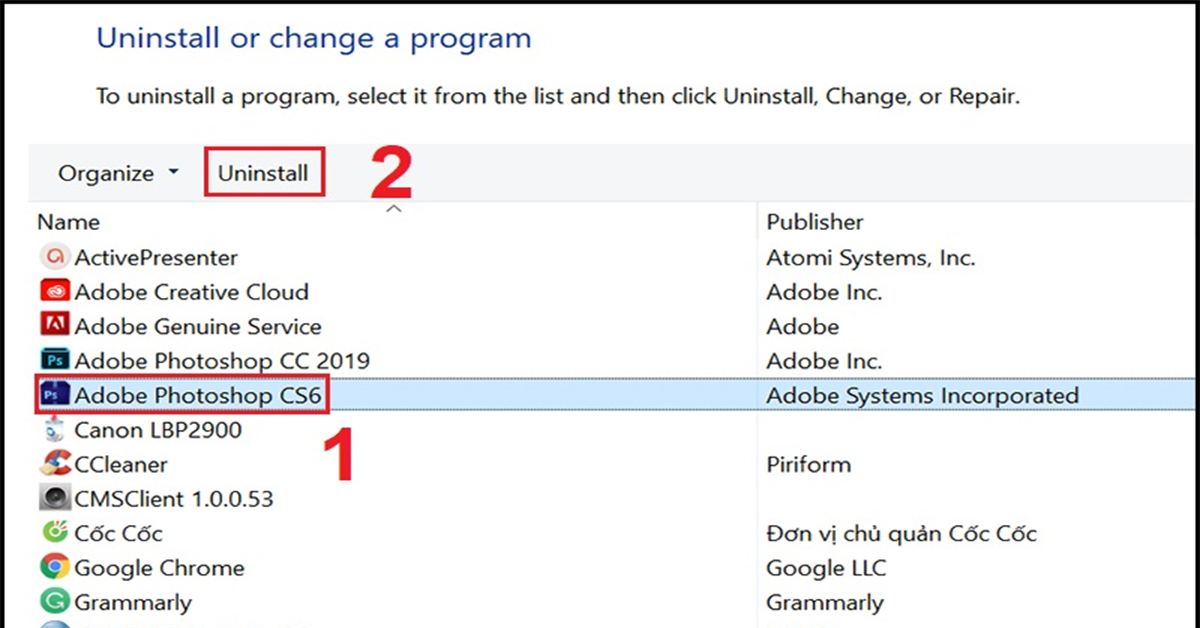Select the Adobe Creative Cloud icon
The height and width of the screenshot is (628, 1200).
pyautogui.click(x=54, y=292)
